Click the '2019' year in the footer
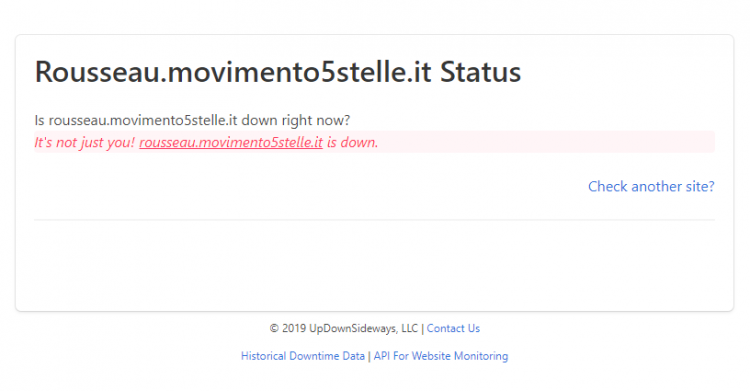Screen dimensions: 750x391 (294, 328)
